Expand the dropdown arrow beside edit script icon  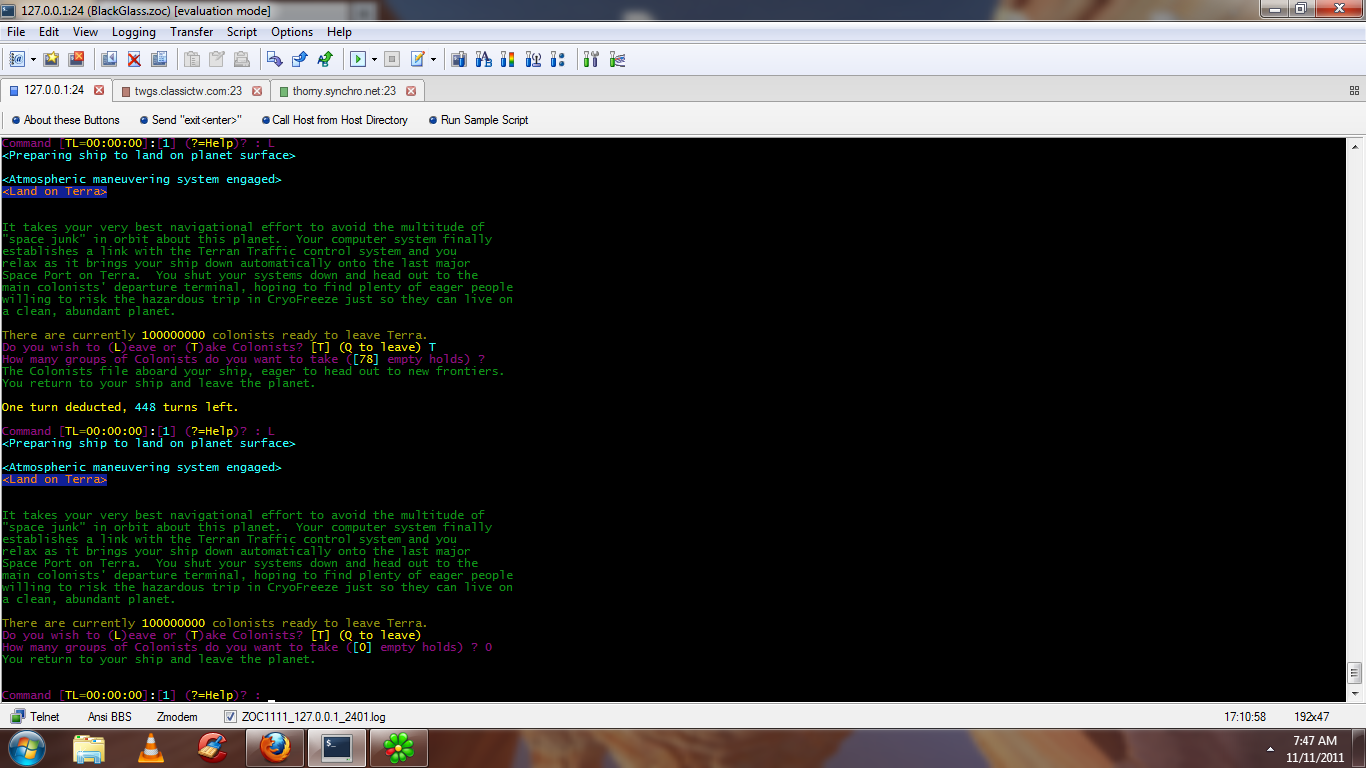click(x=433, y=59)
